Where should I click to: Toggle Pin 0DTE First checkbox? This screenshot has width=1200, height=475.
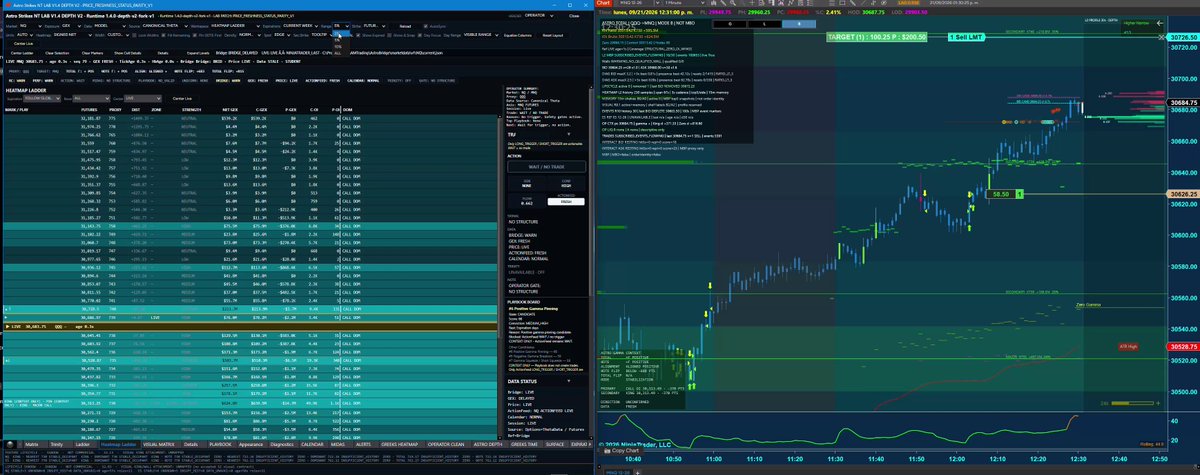point(195,35)
